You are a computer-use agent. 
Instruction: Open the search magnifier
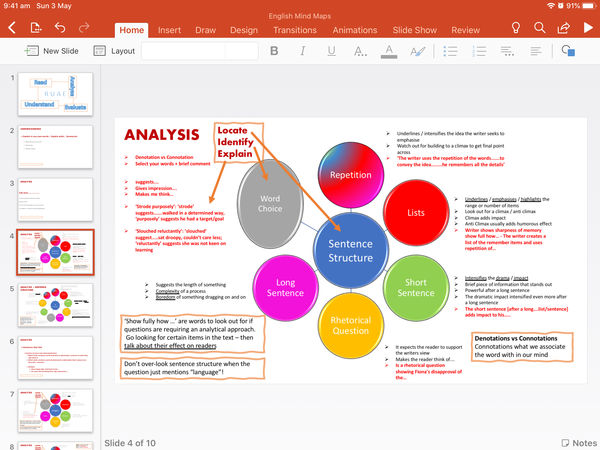(540, 28)
